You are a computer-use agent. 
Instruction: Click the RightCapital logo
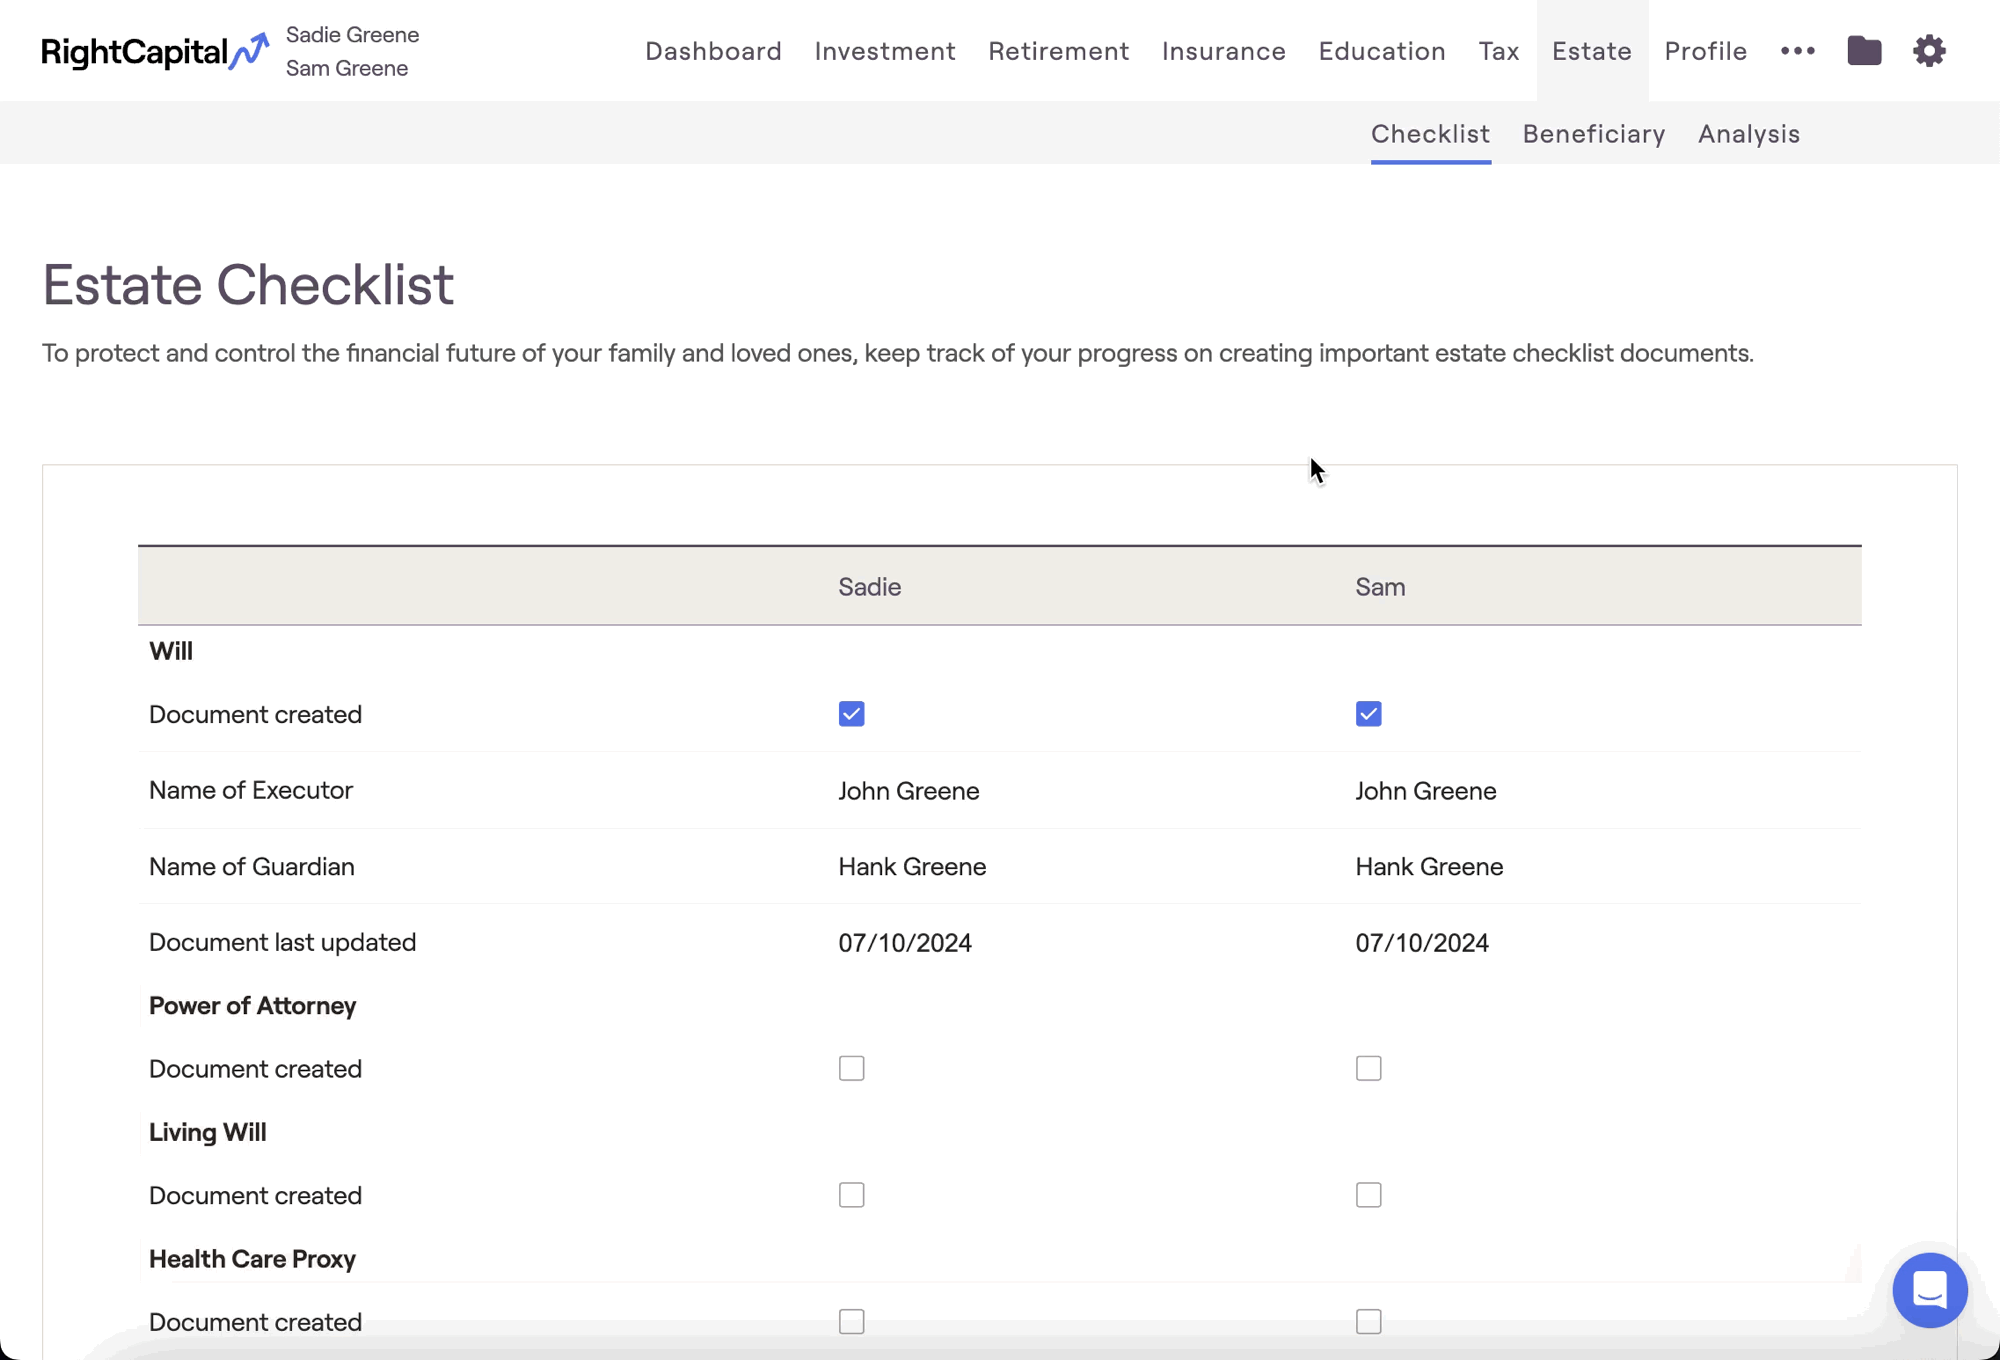(155, 51)
